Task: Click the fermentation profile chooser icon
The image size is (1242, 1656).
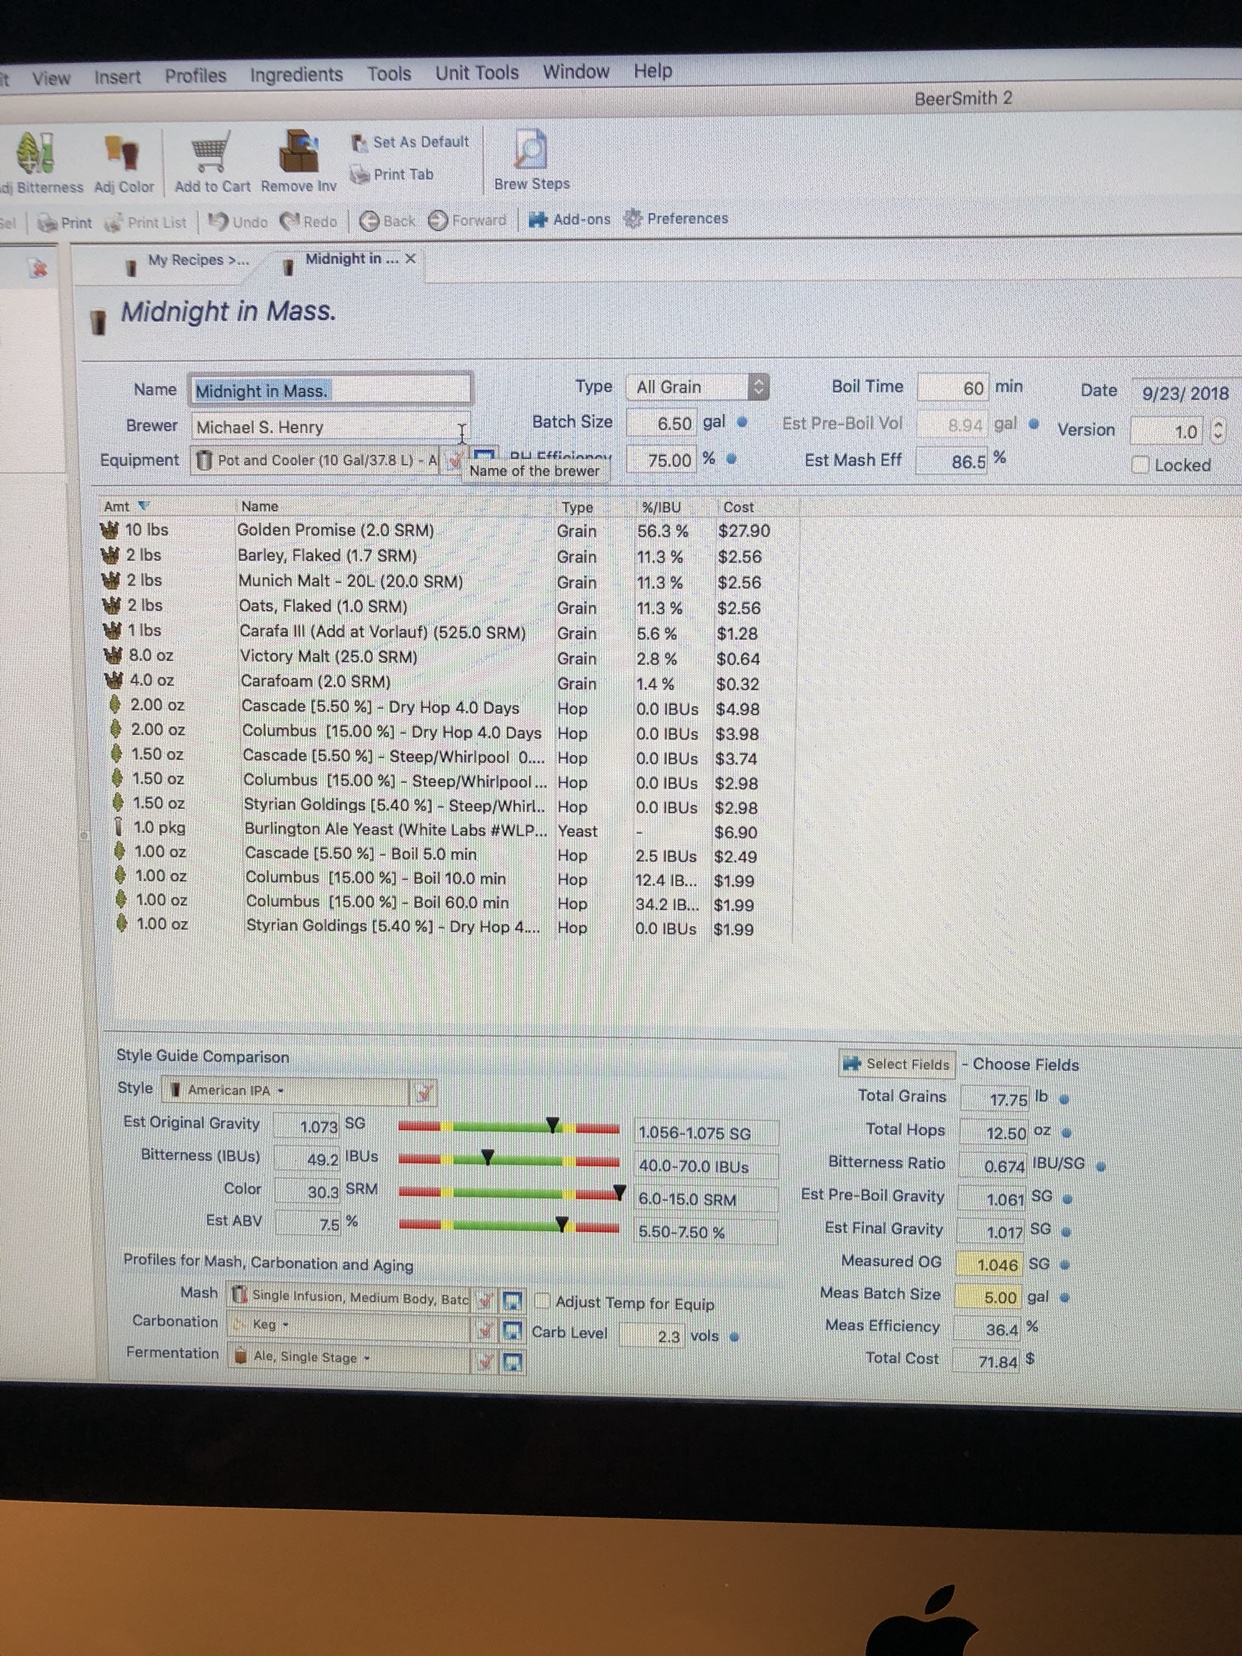Action: [x=484, y=1361]
